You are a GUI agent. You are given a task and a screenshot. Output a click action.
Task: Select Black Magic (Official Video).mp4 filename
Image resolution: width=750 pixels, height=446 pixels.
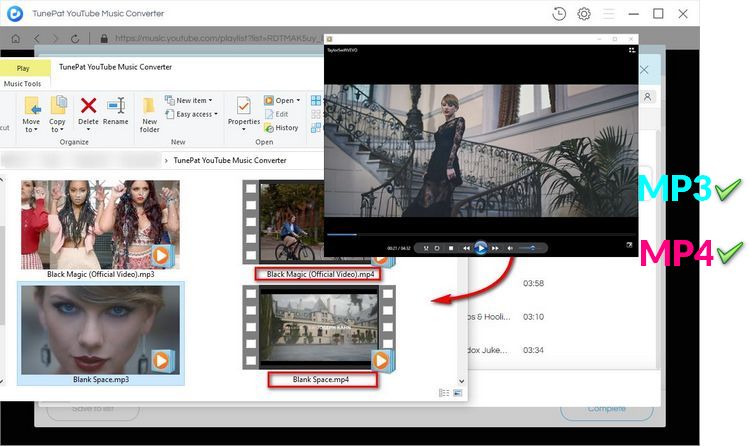[x=320, y=274]
